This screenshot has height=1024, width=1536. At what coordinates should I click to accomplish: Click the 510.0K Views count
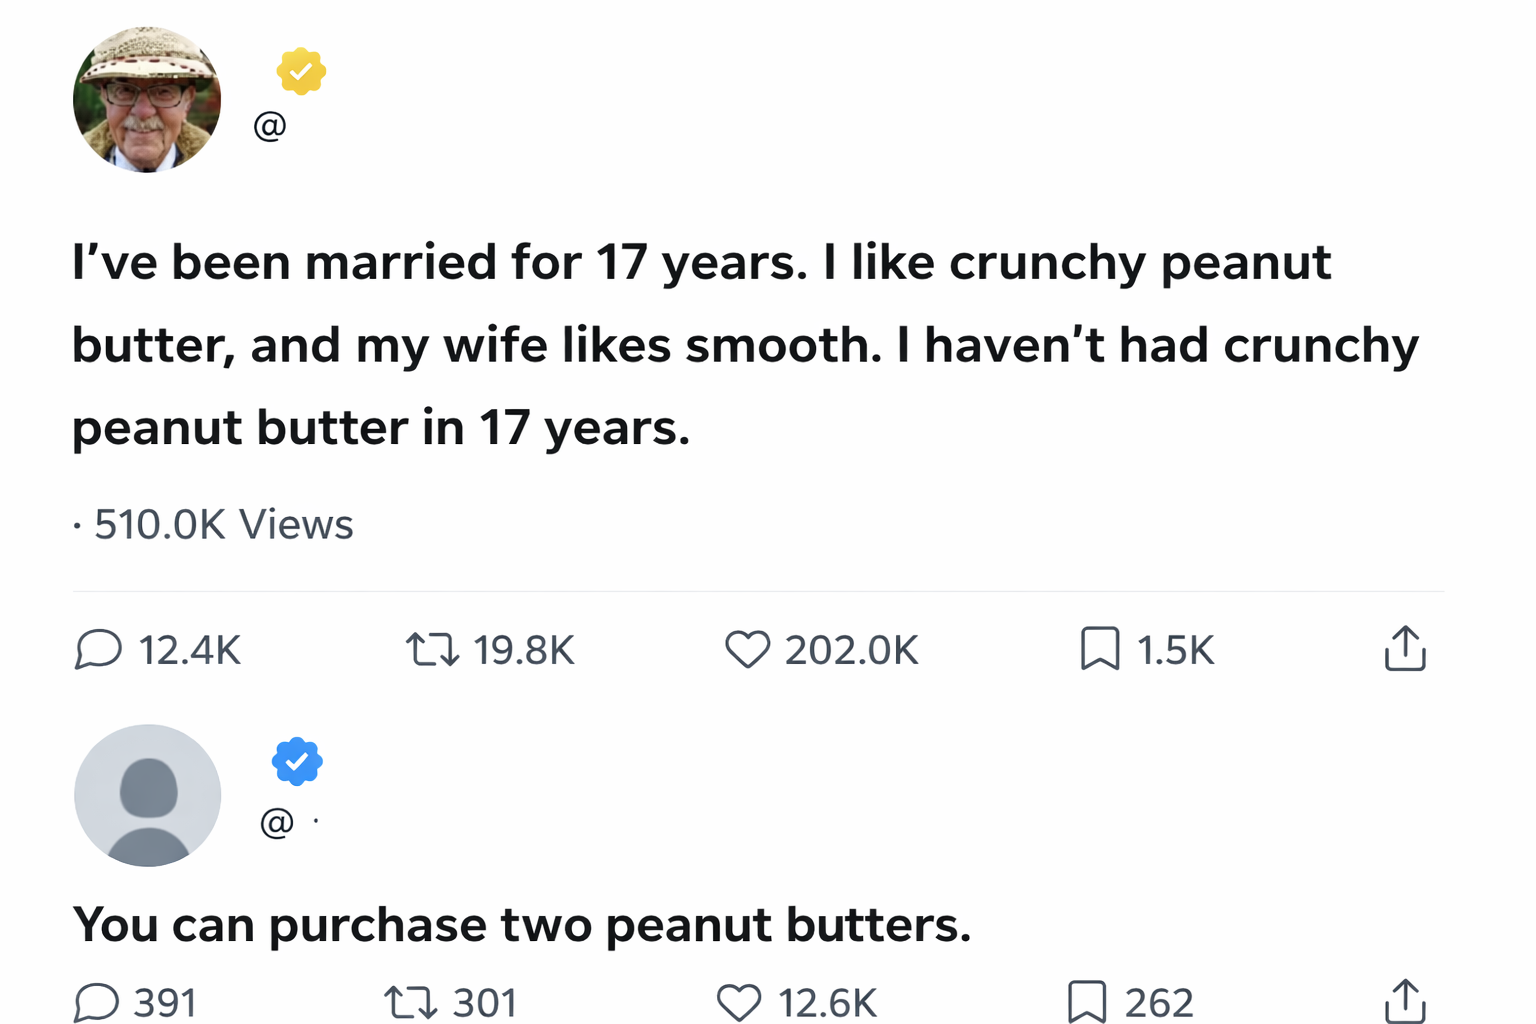(222, 523)
